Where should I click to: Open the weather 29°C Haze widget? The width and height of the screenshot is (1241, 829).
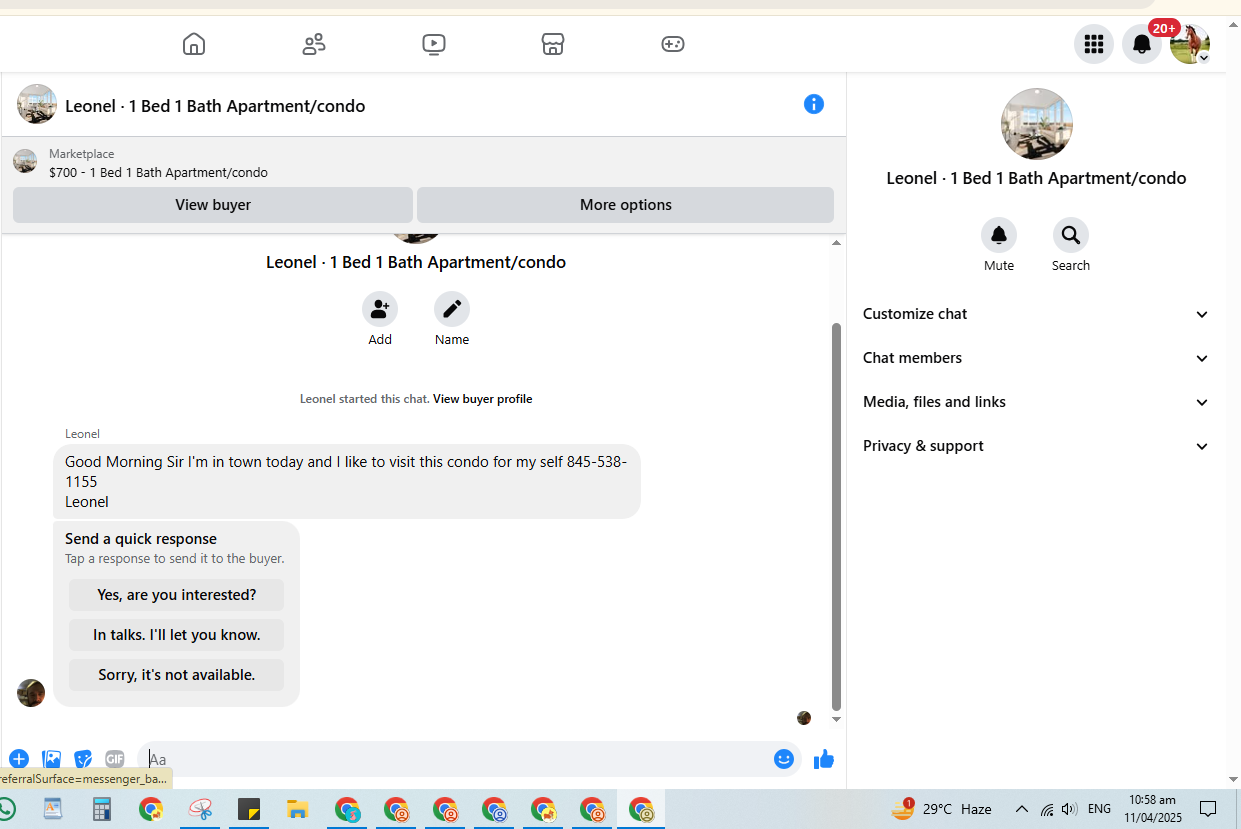941,809
